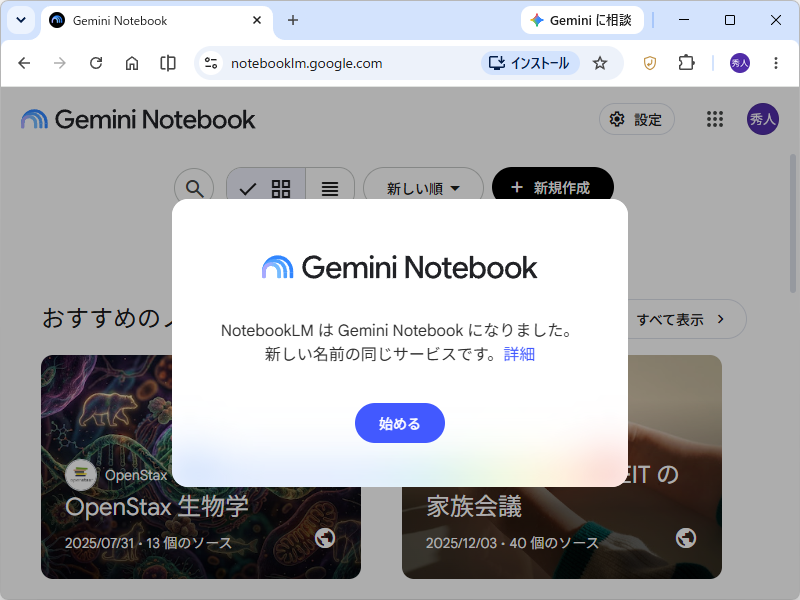The width and height of the screenshot is (800, 600).
Task: Click the notebook search magnifier icon
Action: pyautogui.click(x=194, y=188)
